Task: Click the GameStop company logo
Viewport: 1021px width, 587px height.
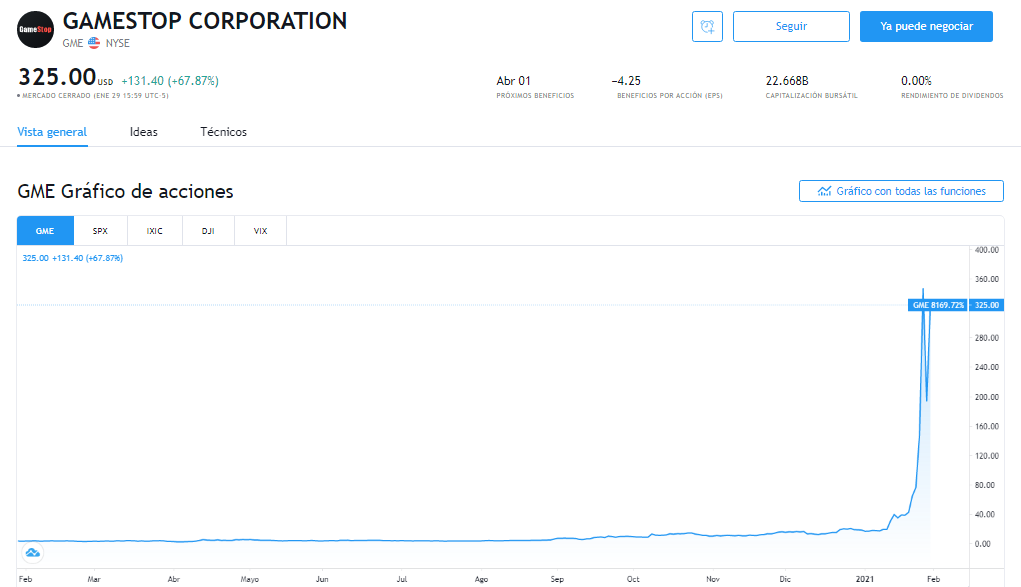Action: click(x=36, y=29)
